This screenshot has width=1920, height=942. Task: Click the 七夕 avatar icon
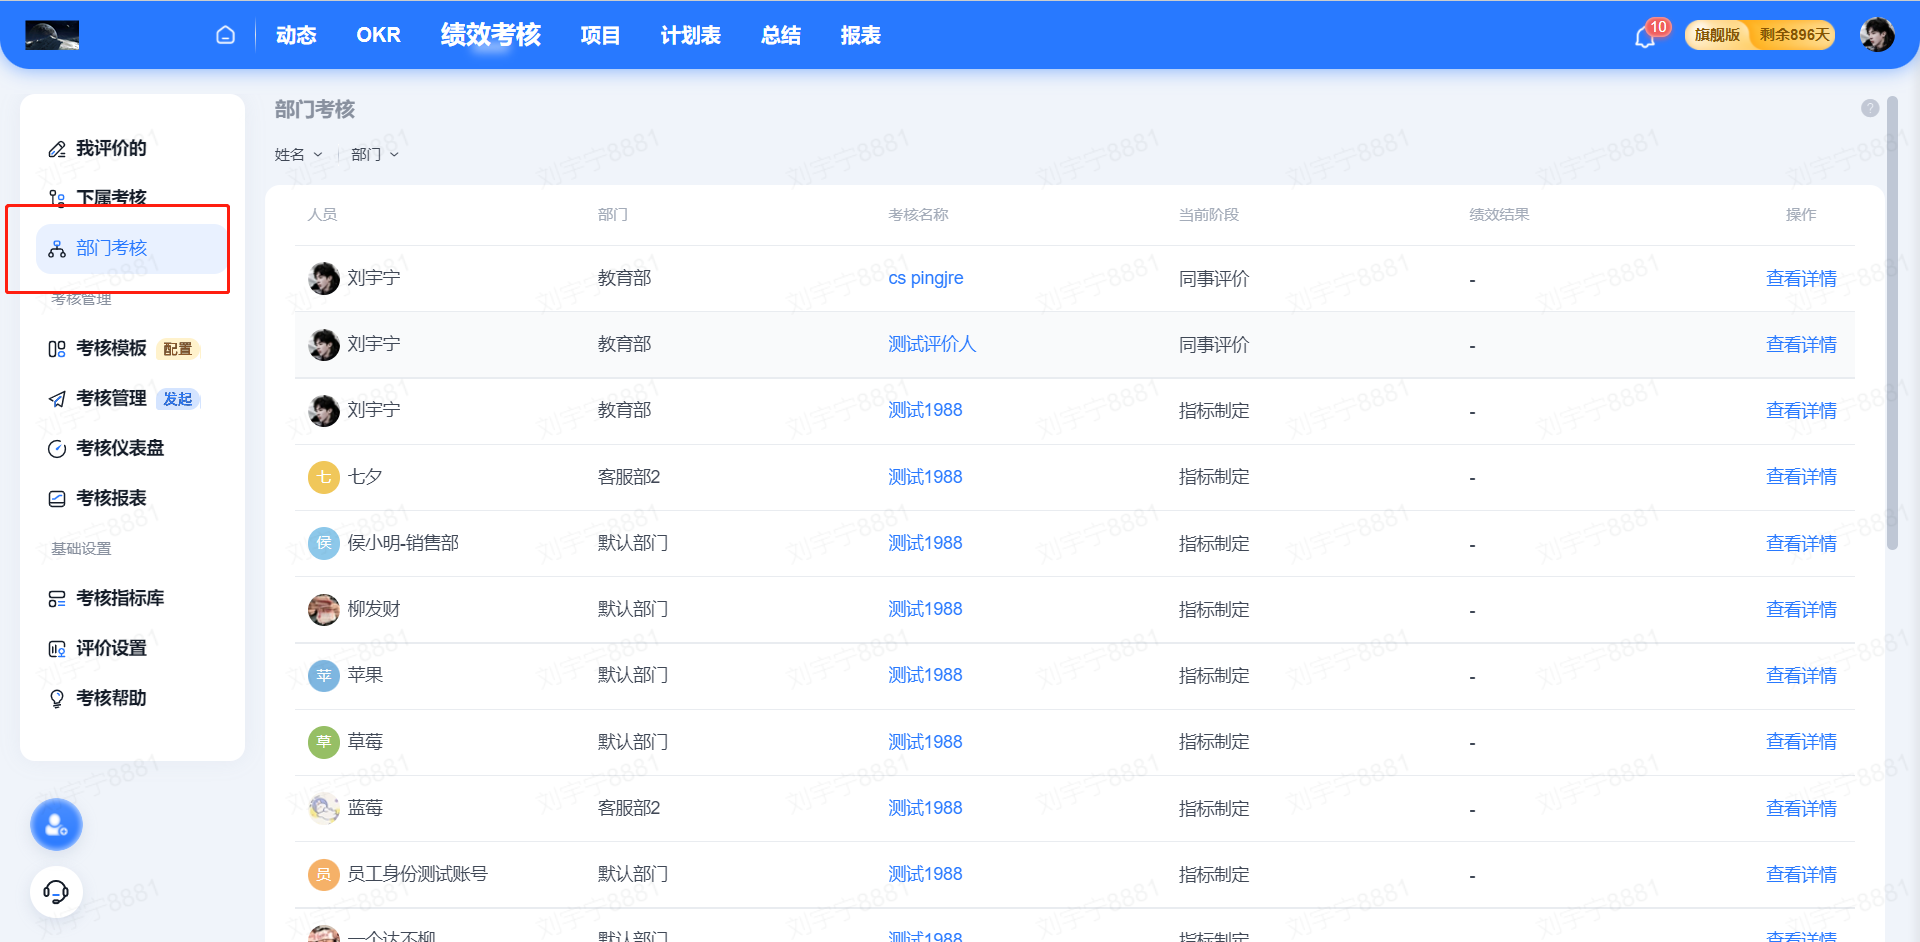pos(324,477)
